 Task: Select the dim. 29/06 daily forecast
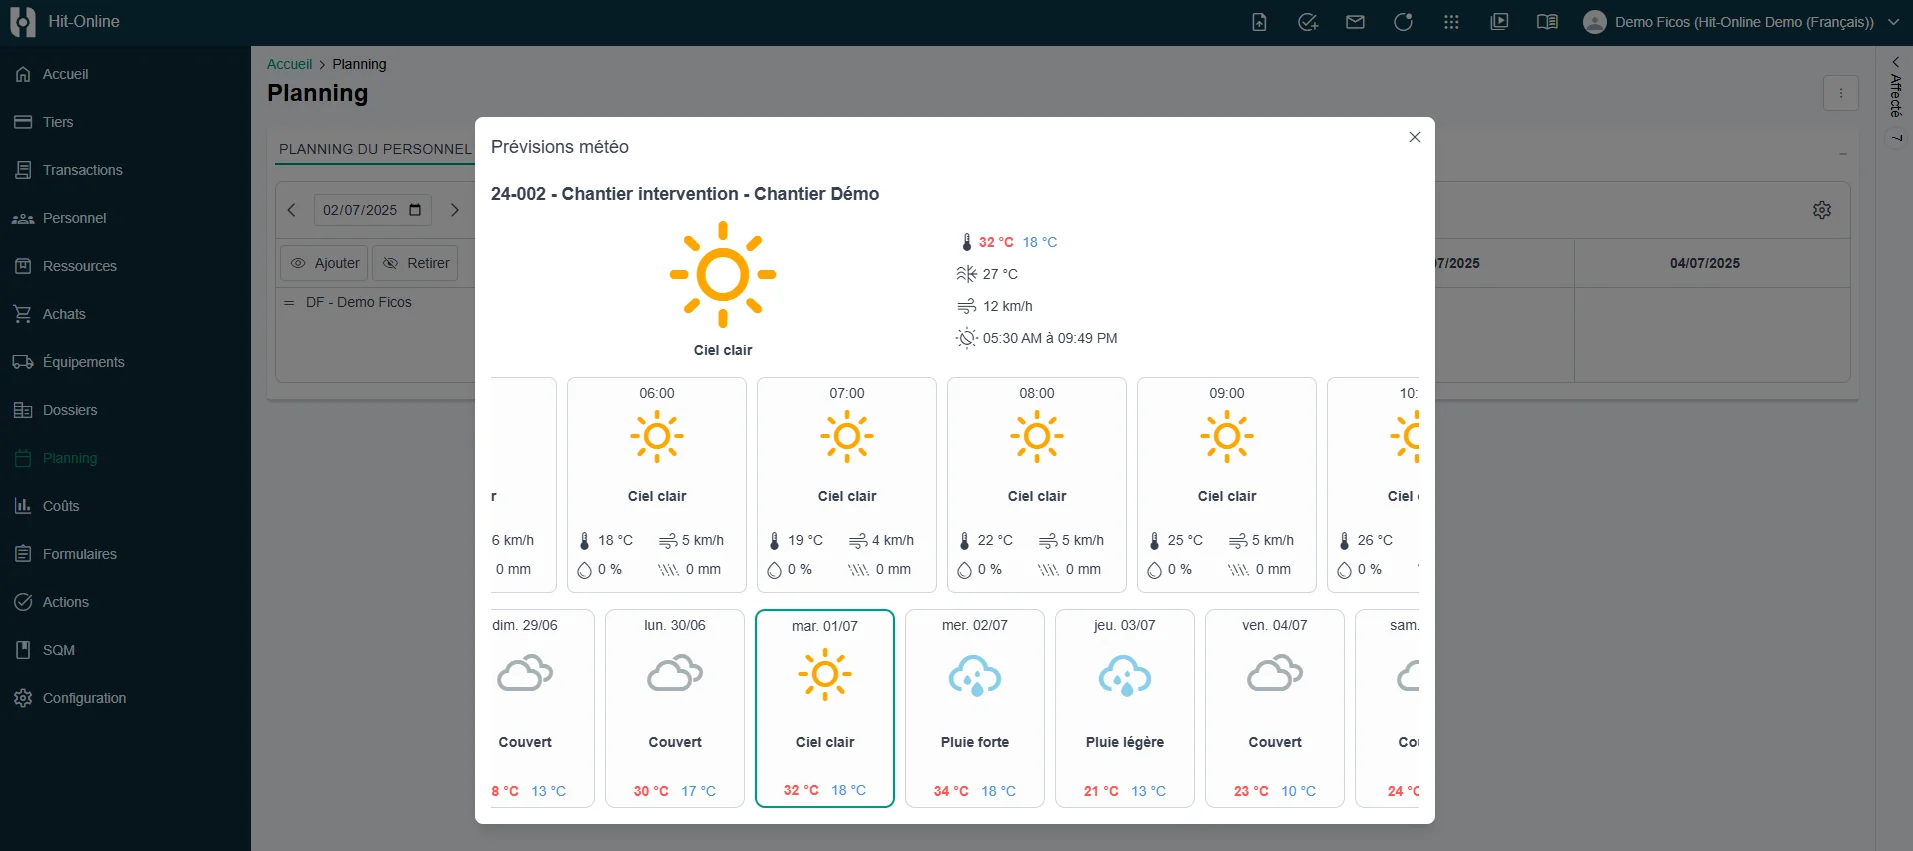click(x=542, y=708)
